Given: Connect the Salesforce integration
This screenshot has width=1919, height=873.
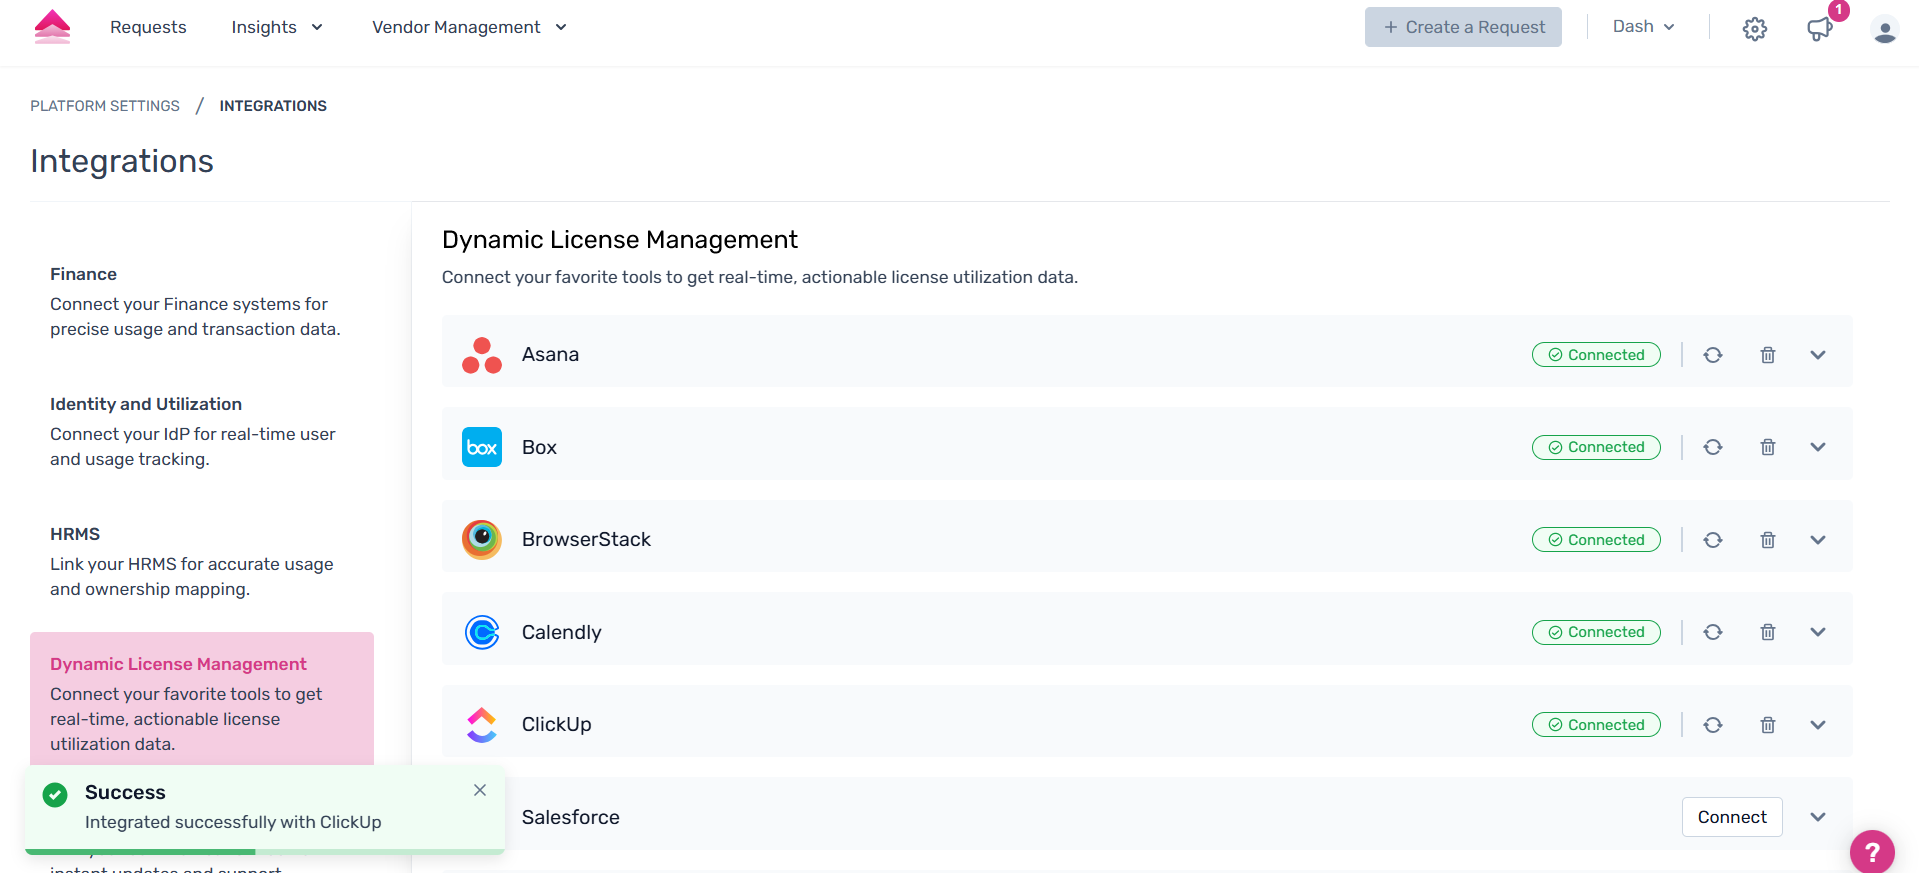Looking at the screenshot, I should pos(1732,817).
